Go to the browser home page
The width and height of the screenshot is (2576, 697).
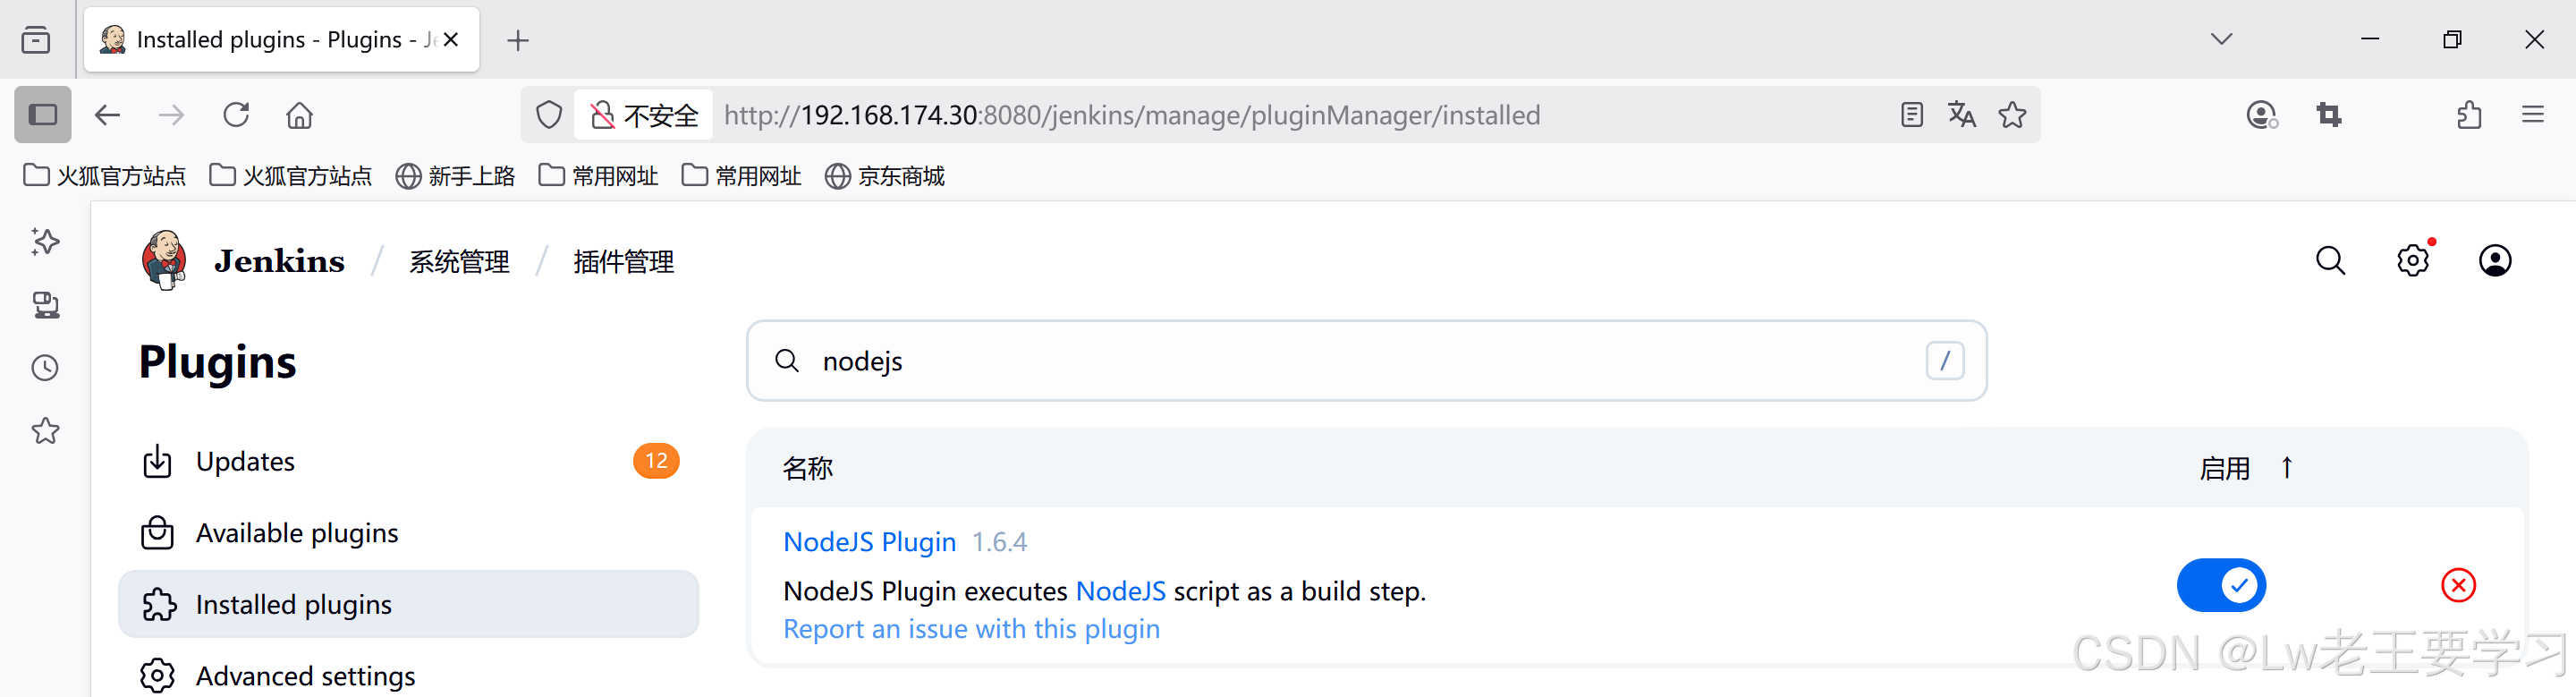tap(299, 115)
